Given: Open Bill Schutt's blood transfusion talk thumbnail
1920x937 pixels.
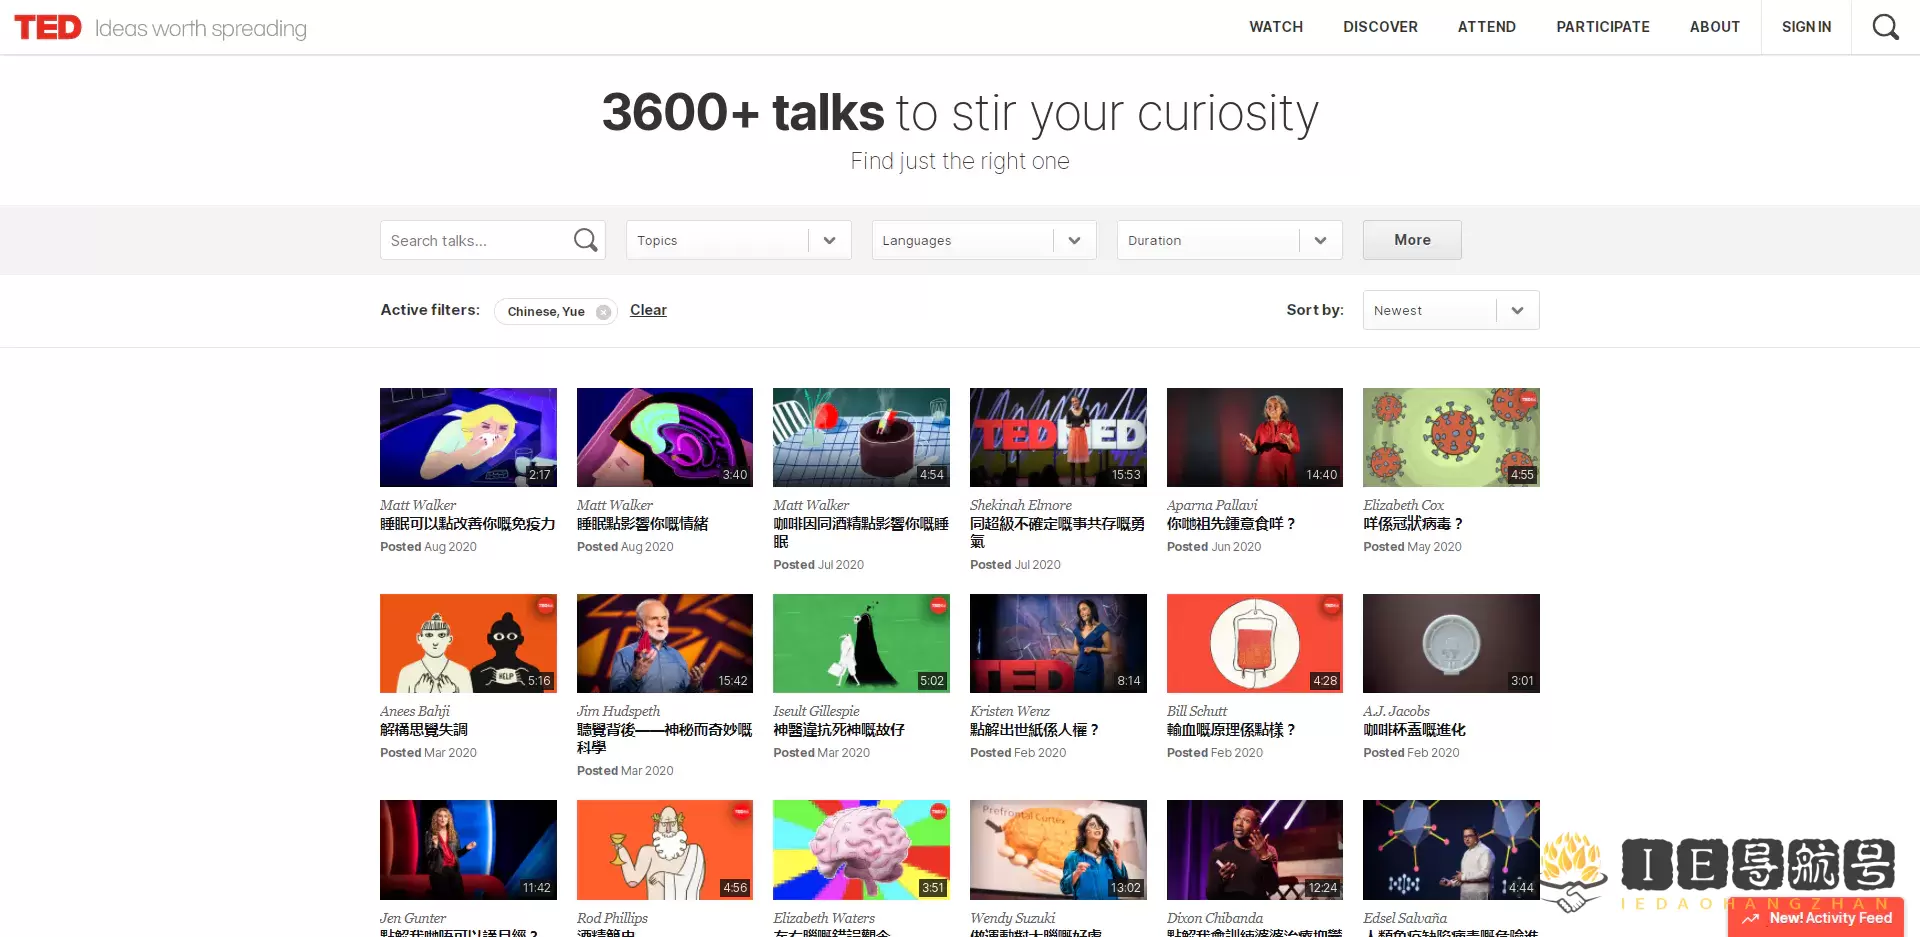Looking at the screenshot, I should click(x=1254, y=643).
